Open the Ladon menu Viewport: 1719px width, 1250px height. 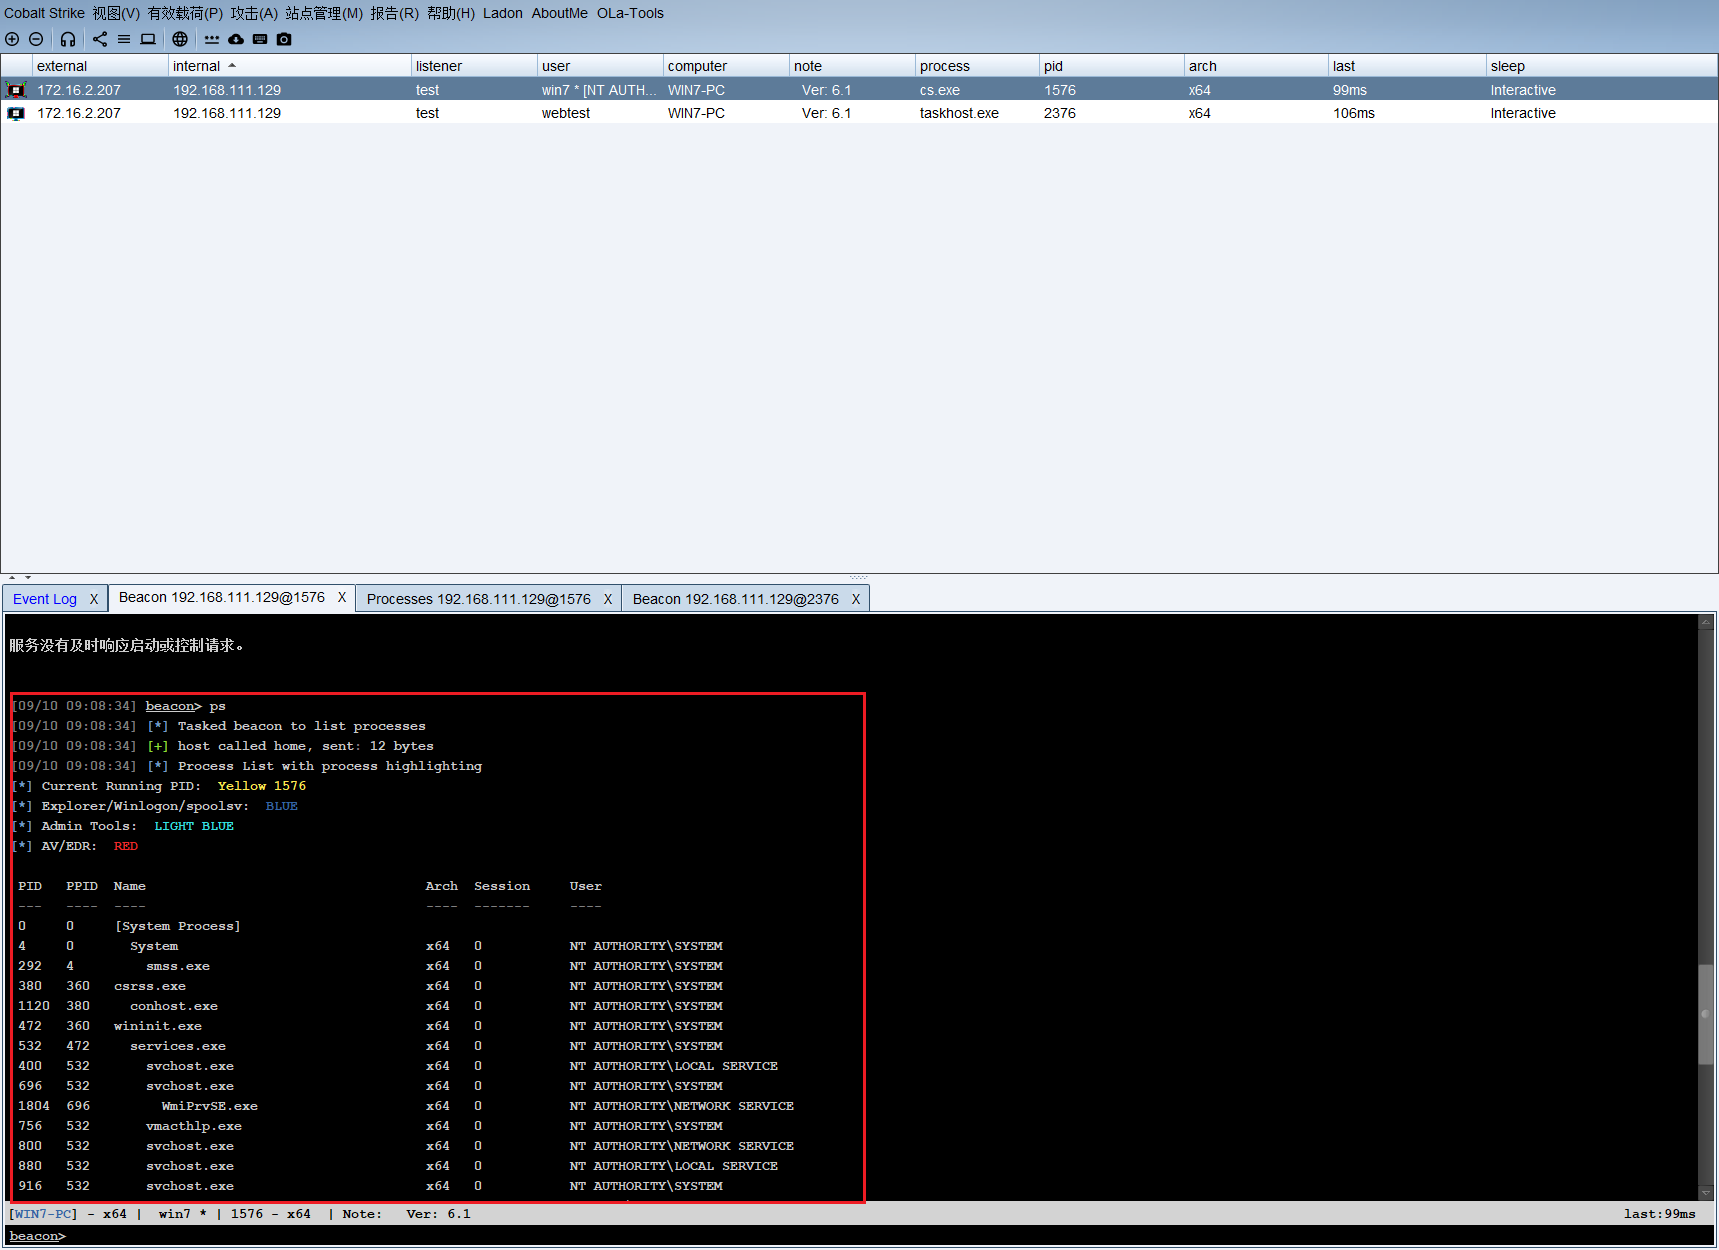click(x=503, y=13)
